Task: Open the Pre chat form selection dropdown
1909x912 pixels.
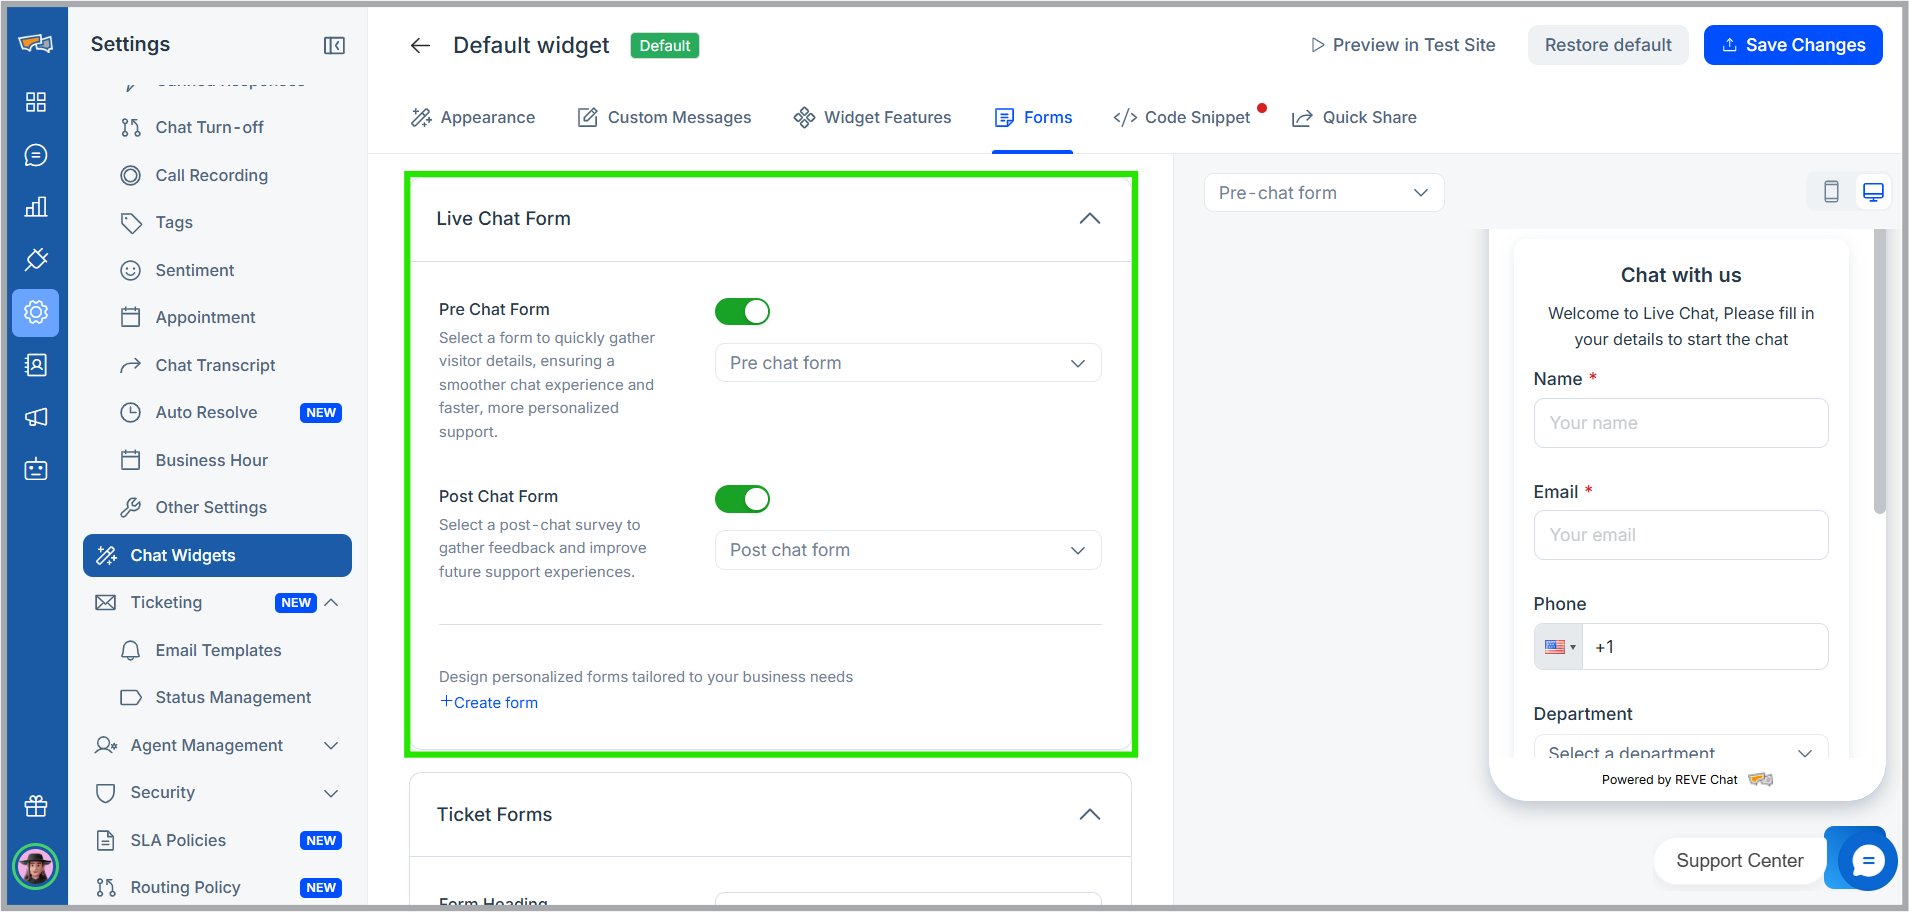Action: [x=908, y=363]
